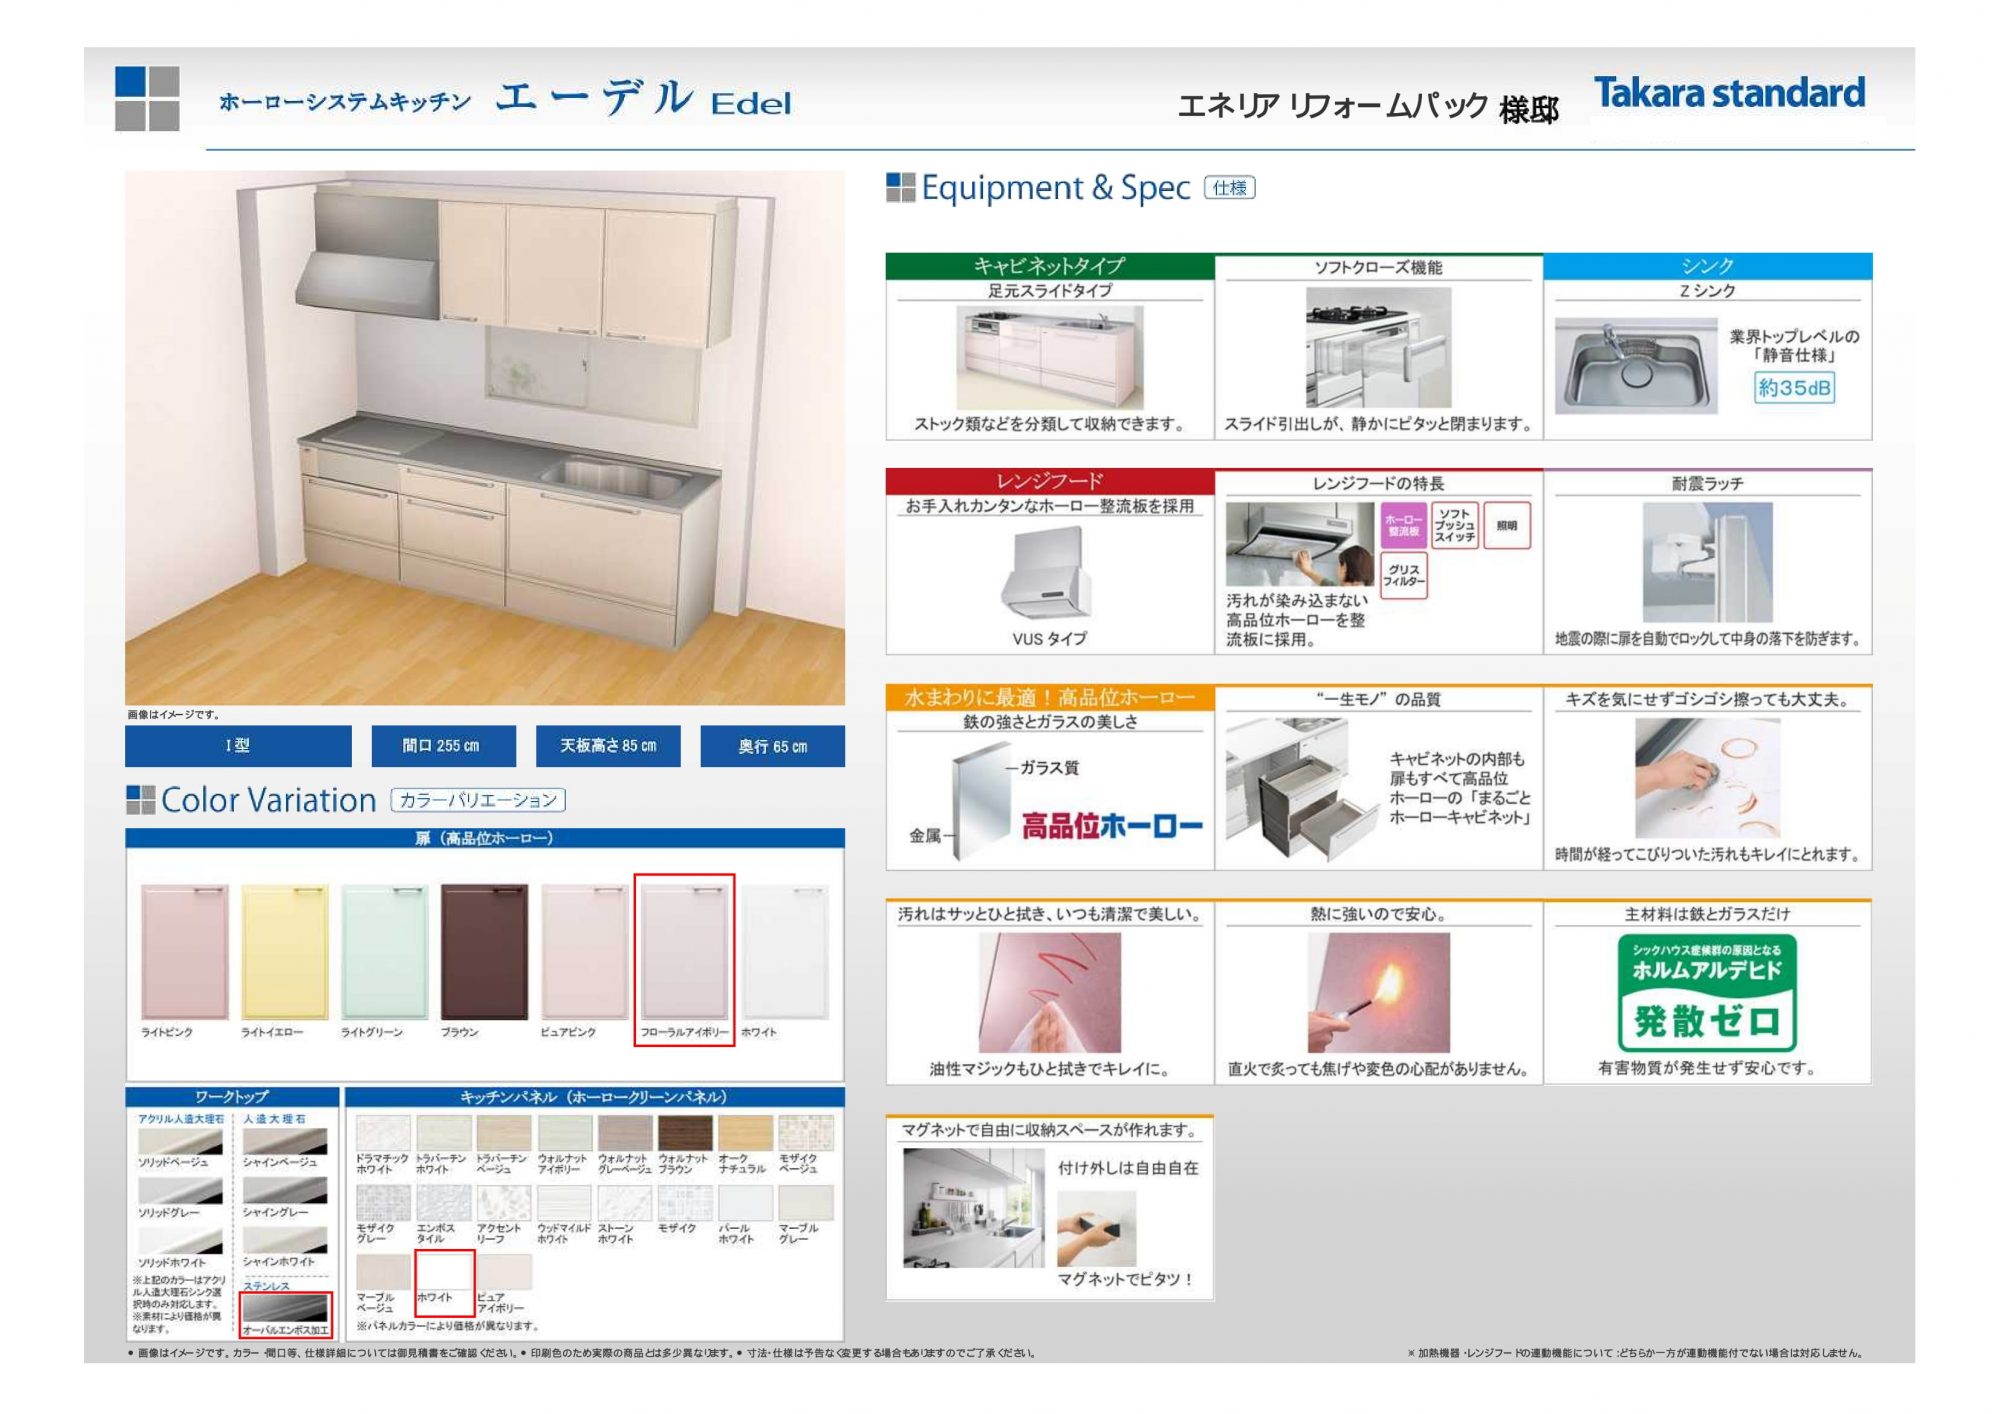Click the 約35dB badge
The width and height of the screenshot is (2000, 1414).
click(x=1794, y=388)
